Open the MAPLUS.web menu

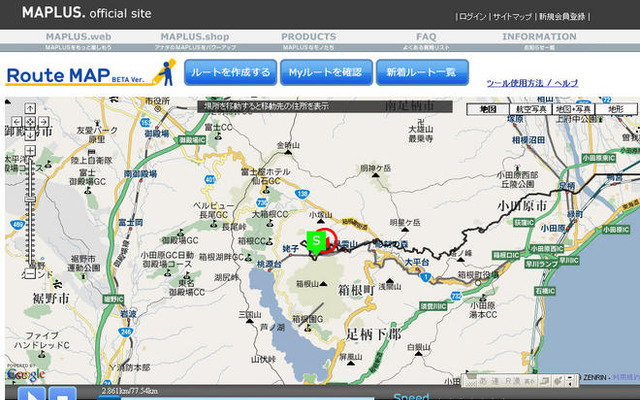click(78, 37)
